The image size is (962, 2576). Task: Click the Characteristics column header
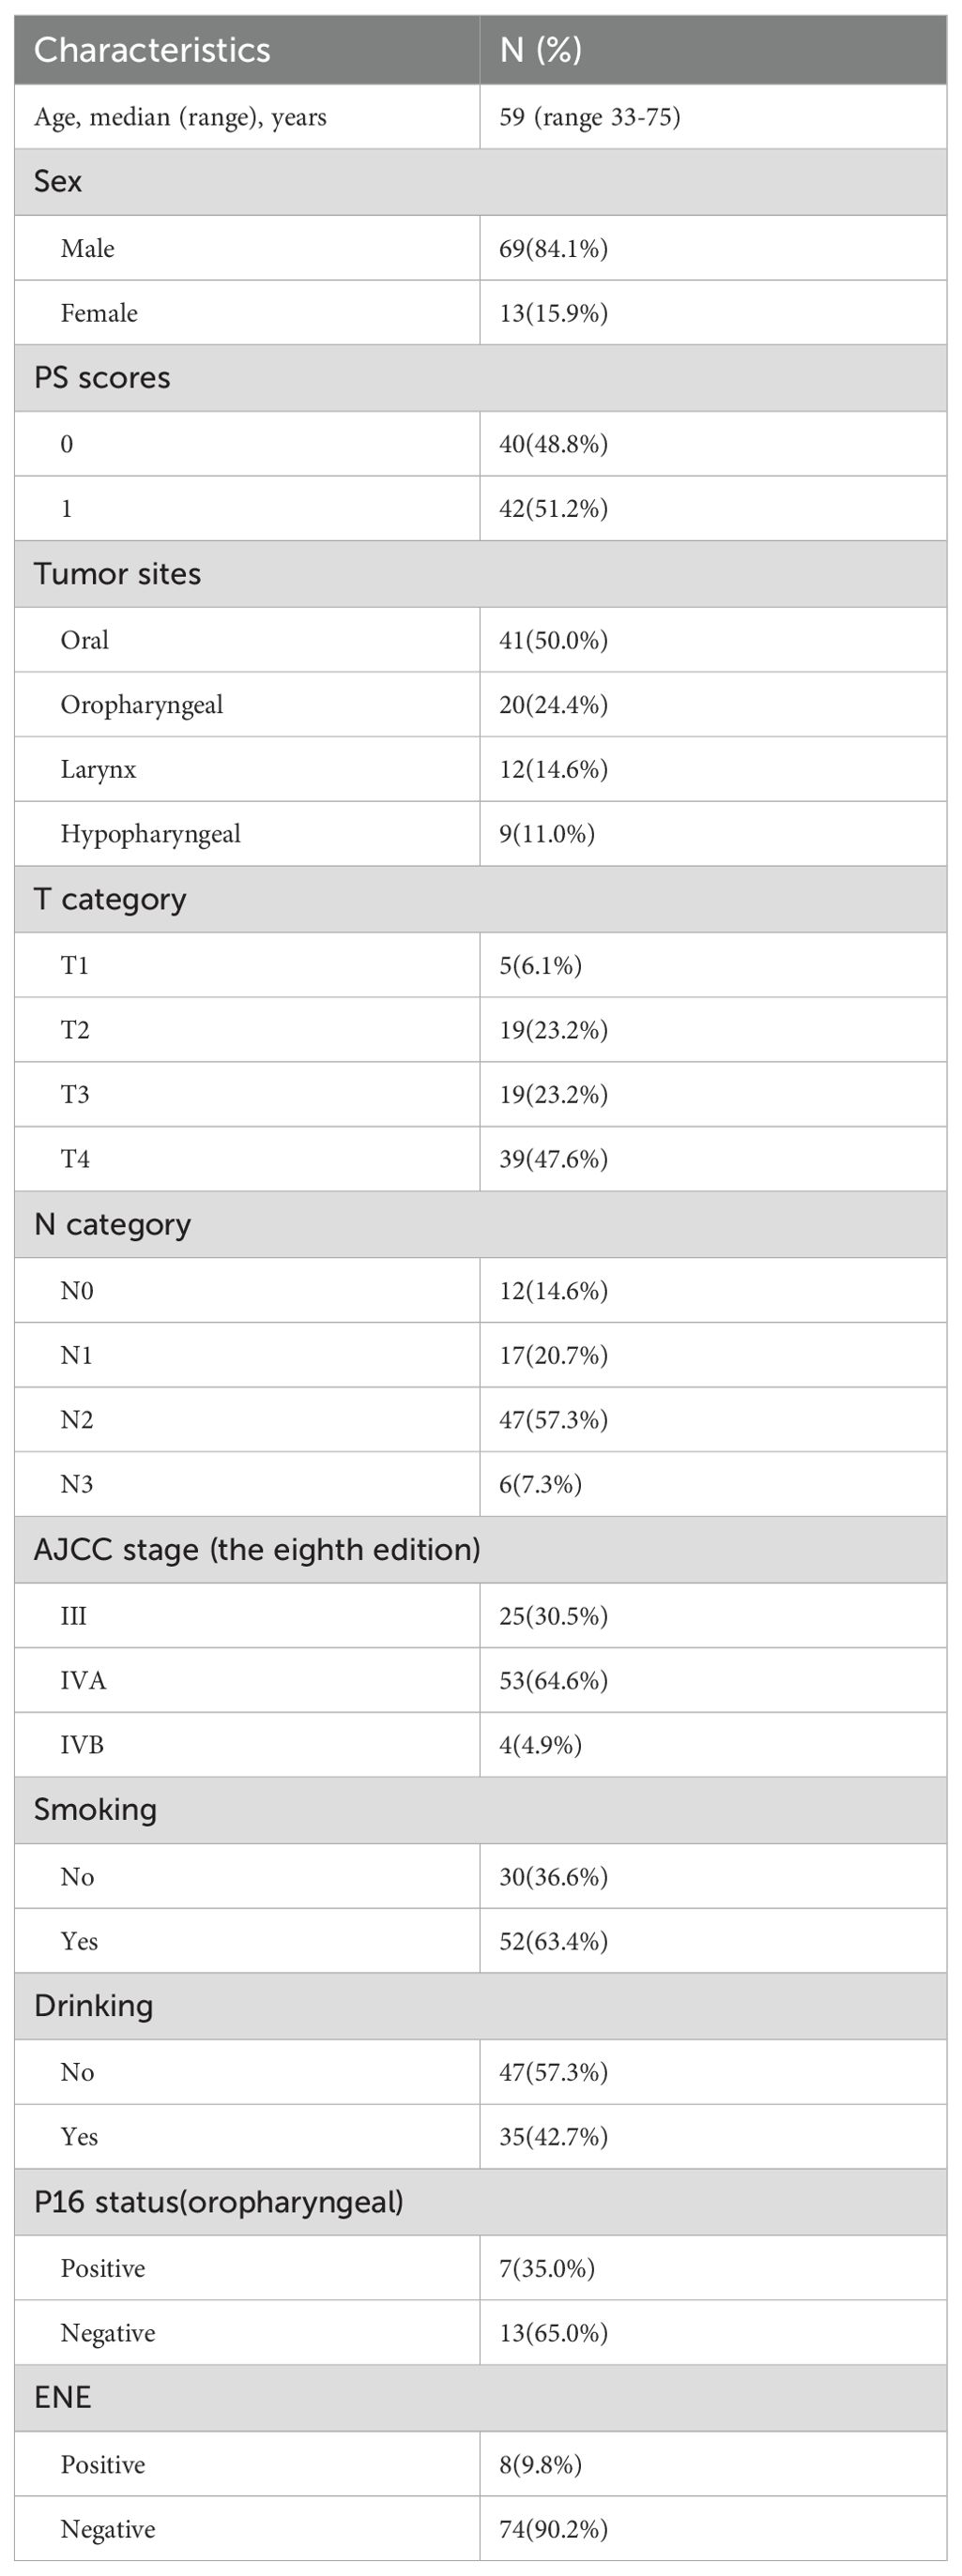152,50
